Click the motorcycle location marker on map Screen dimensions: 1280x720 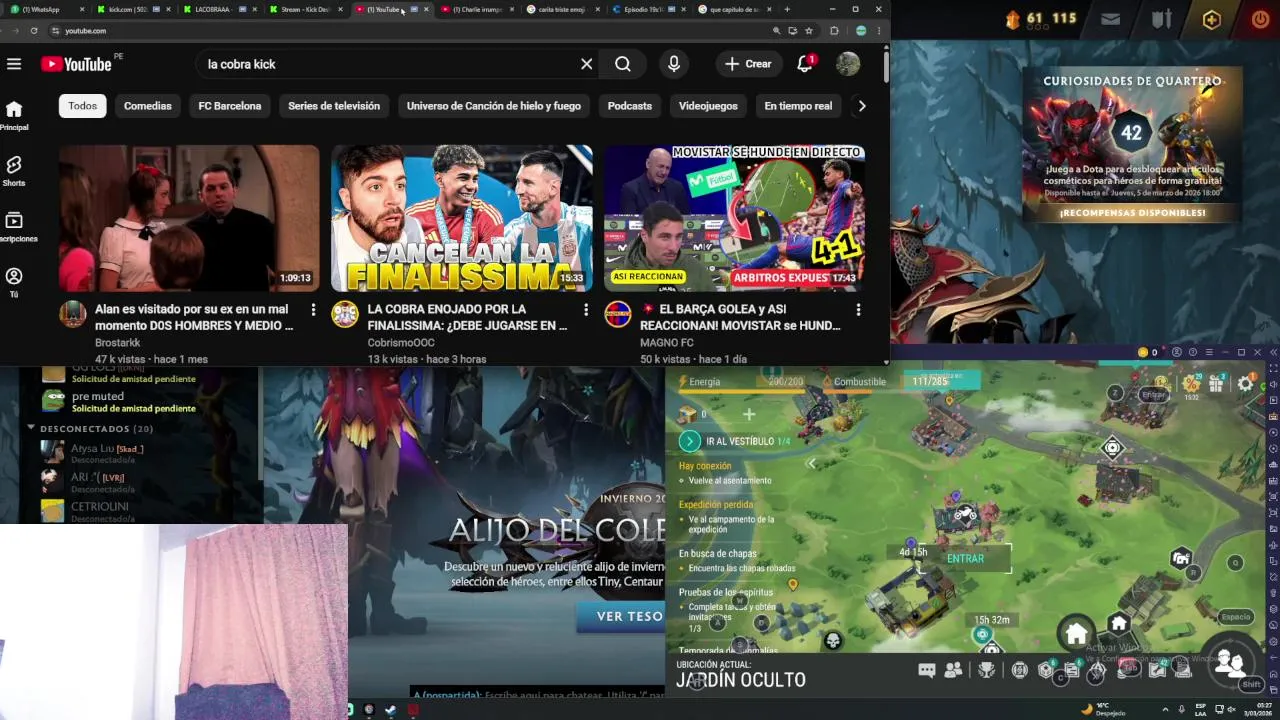tap(964, 515)
